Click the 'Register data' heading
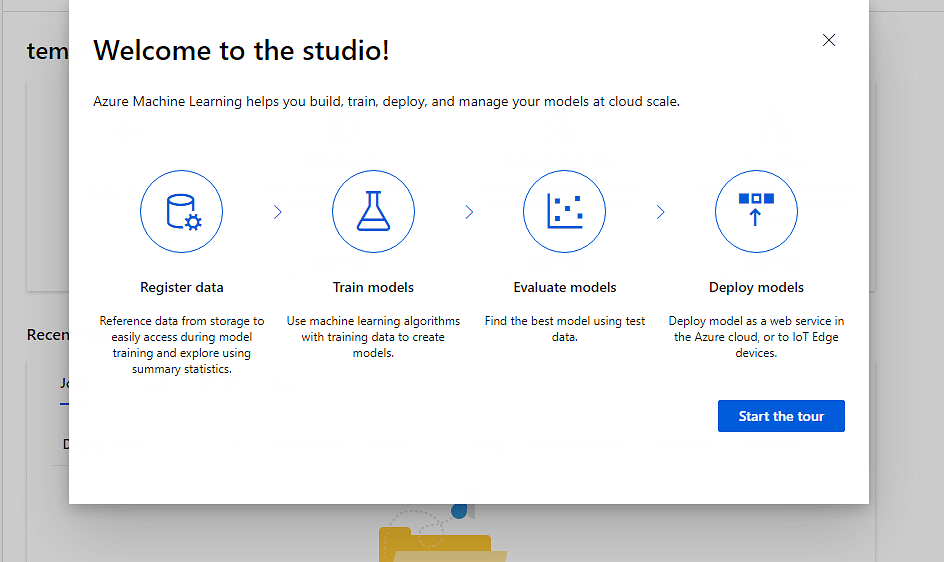Image resolution: width=944 pixels, height=562 pixels. pos(182,287)
